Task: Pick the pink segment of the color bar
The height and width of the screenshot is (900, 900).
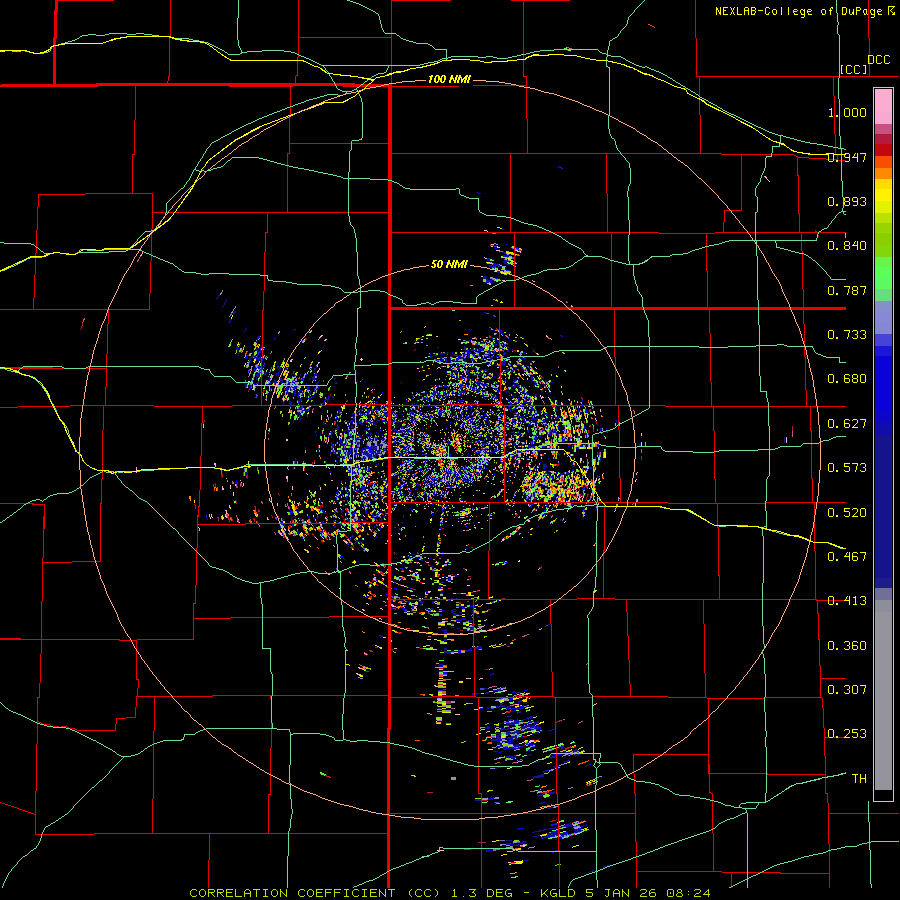Action: [883, 107]
